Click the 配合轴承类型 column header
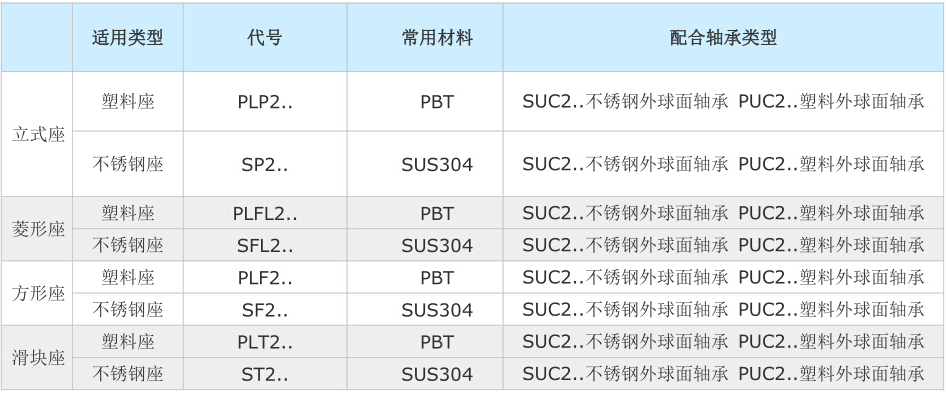Viewport: 946px width, 393px height. (723, 38)
